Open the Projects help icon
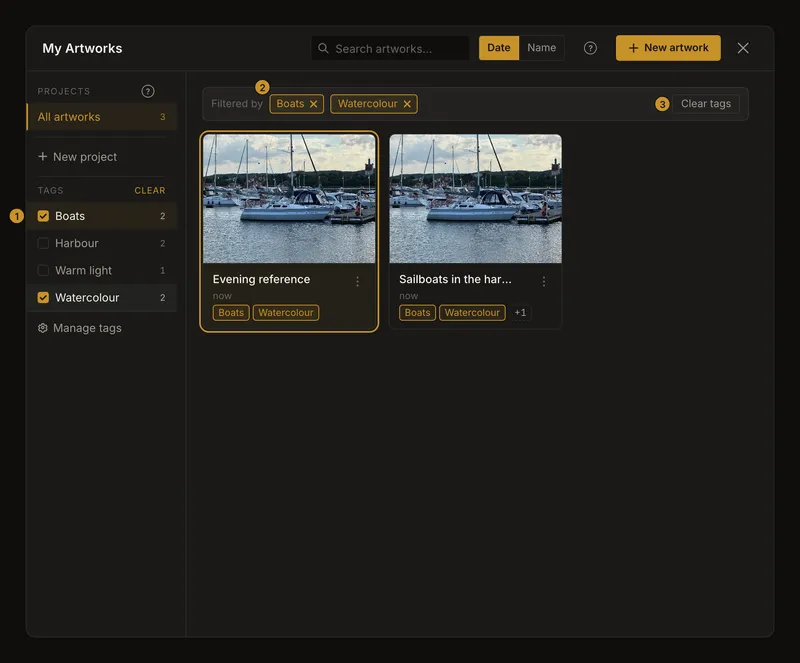800x663 pixels. tap(147, 91)
